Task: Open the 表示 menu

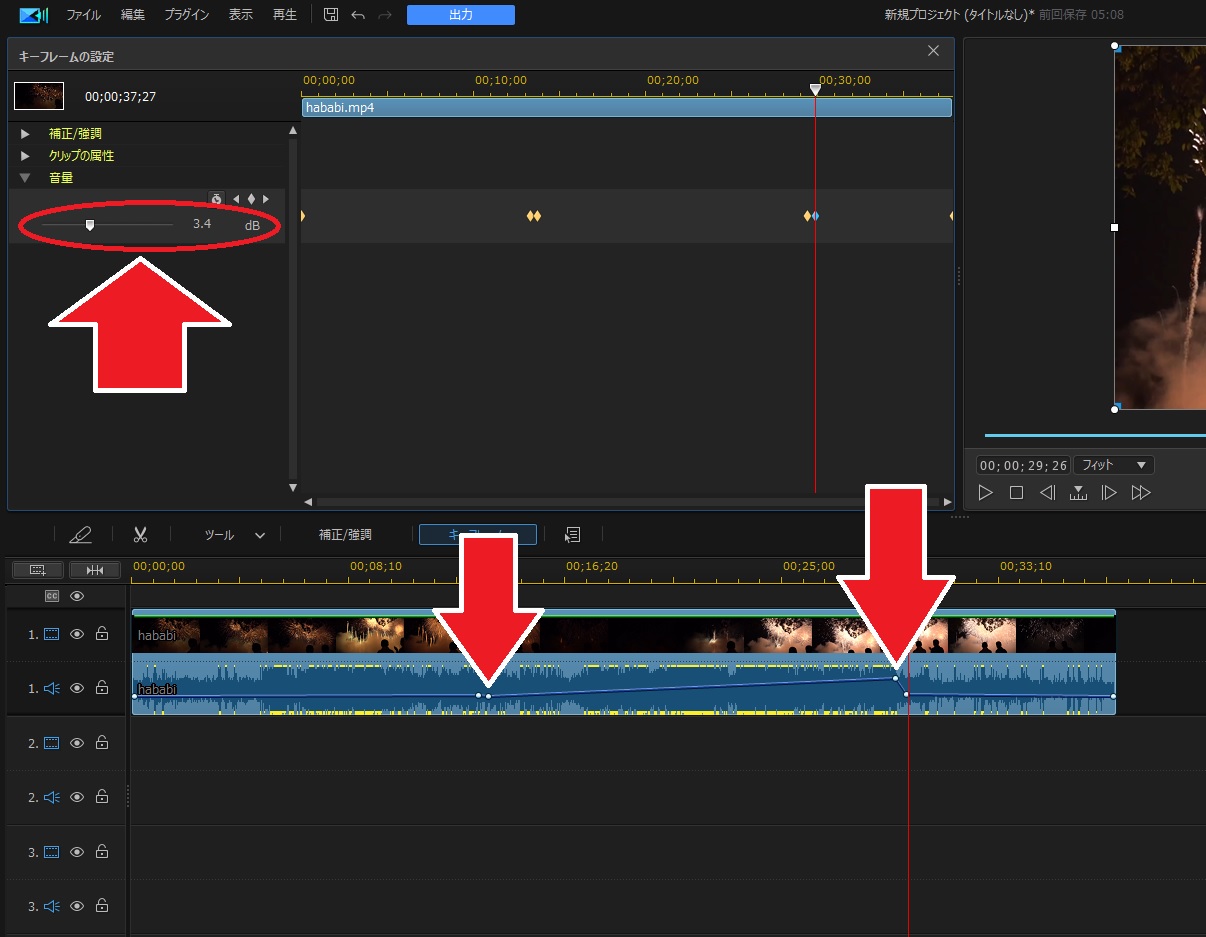Action: (x=240, y=15)
